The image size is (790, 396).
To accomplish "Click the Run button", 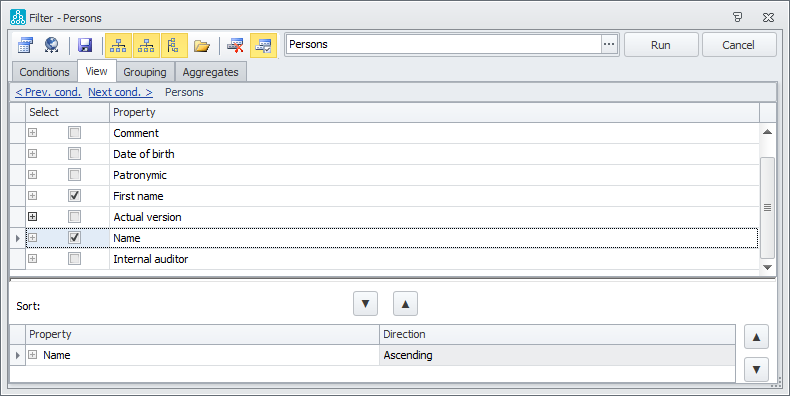I will pyautogui.click(x=661, y=45).
